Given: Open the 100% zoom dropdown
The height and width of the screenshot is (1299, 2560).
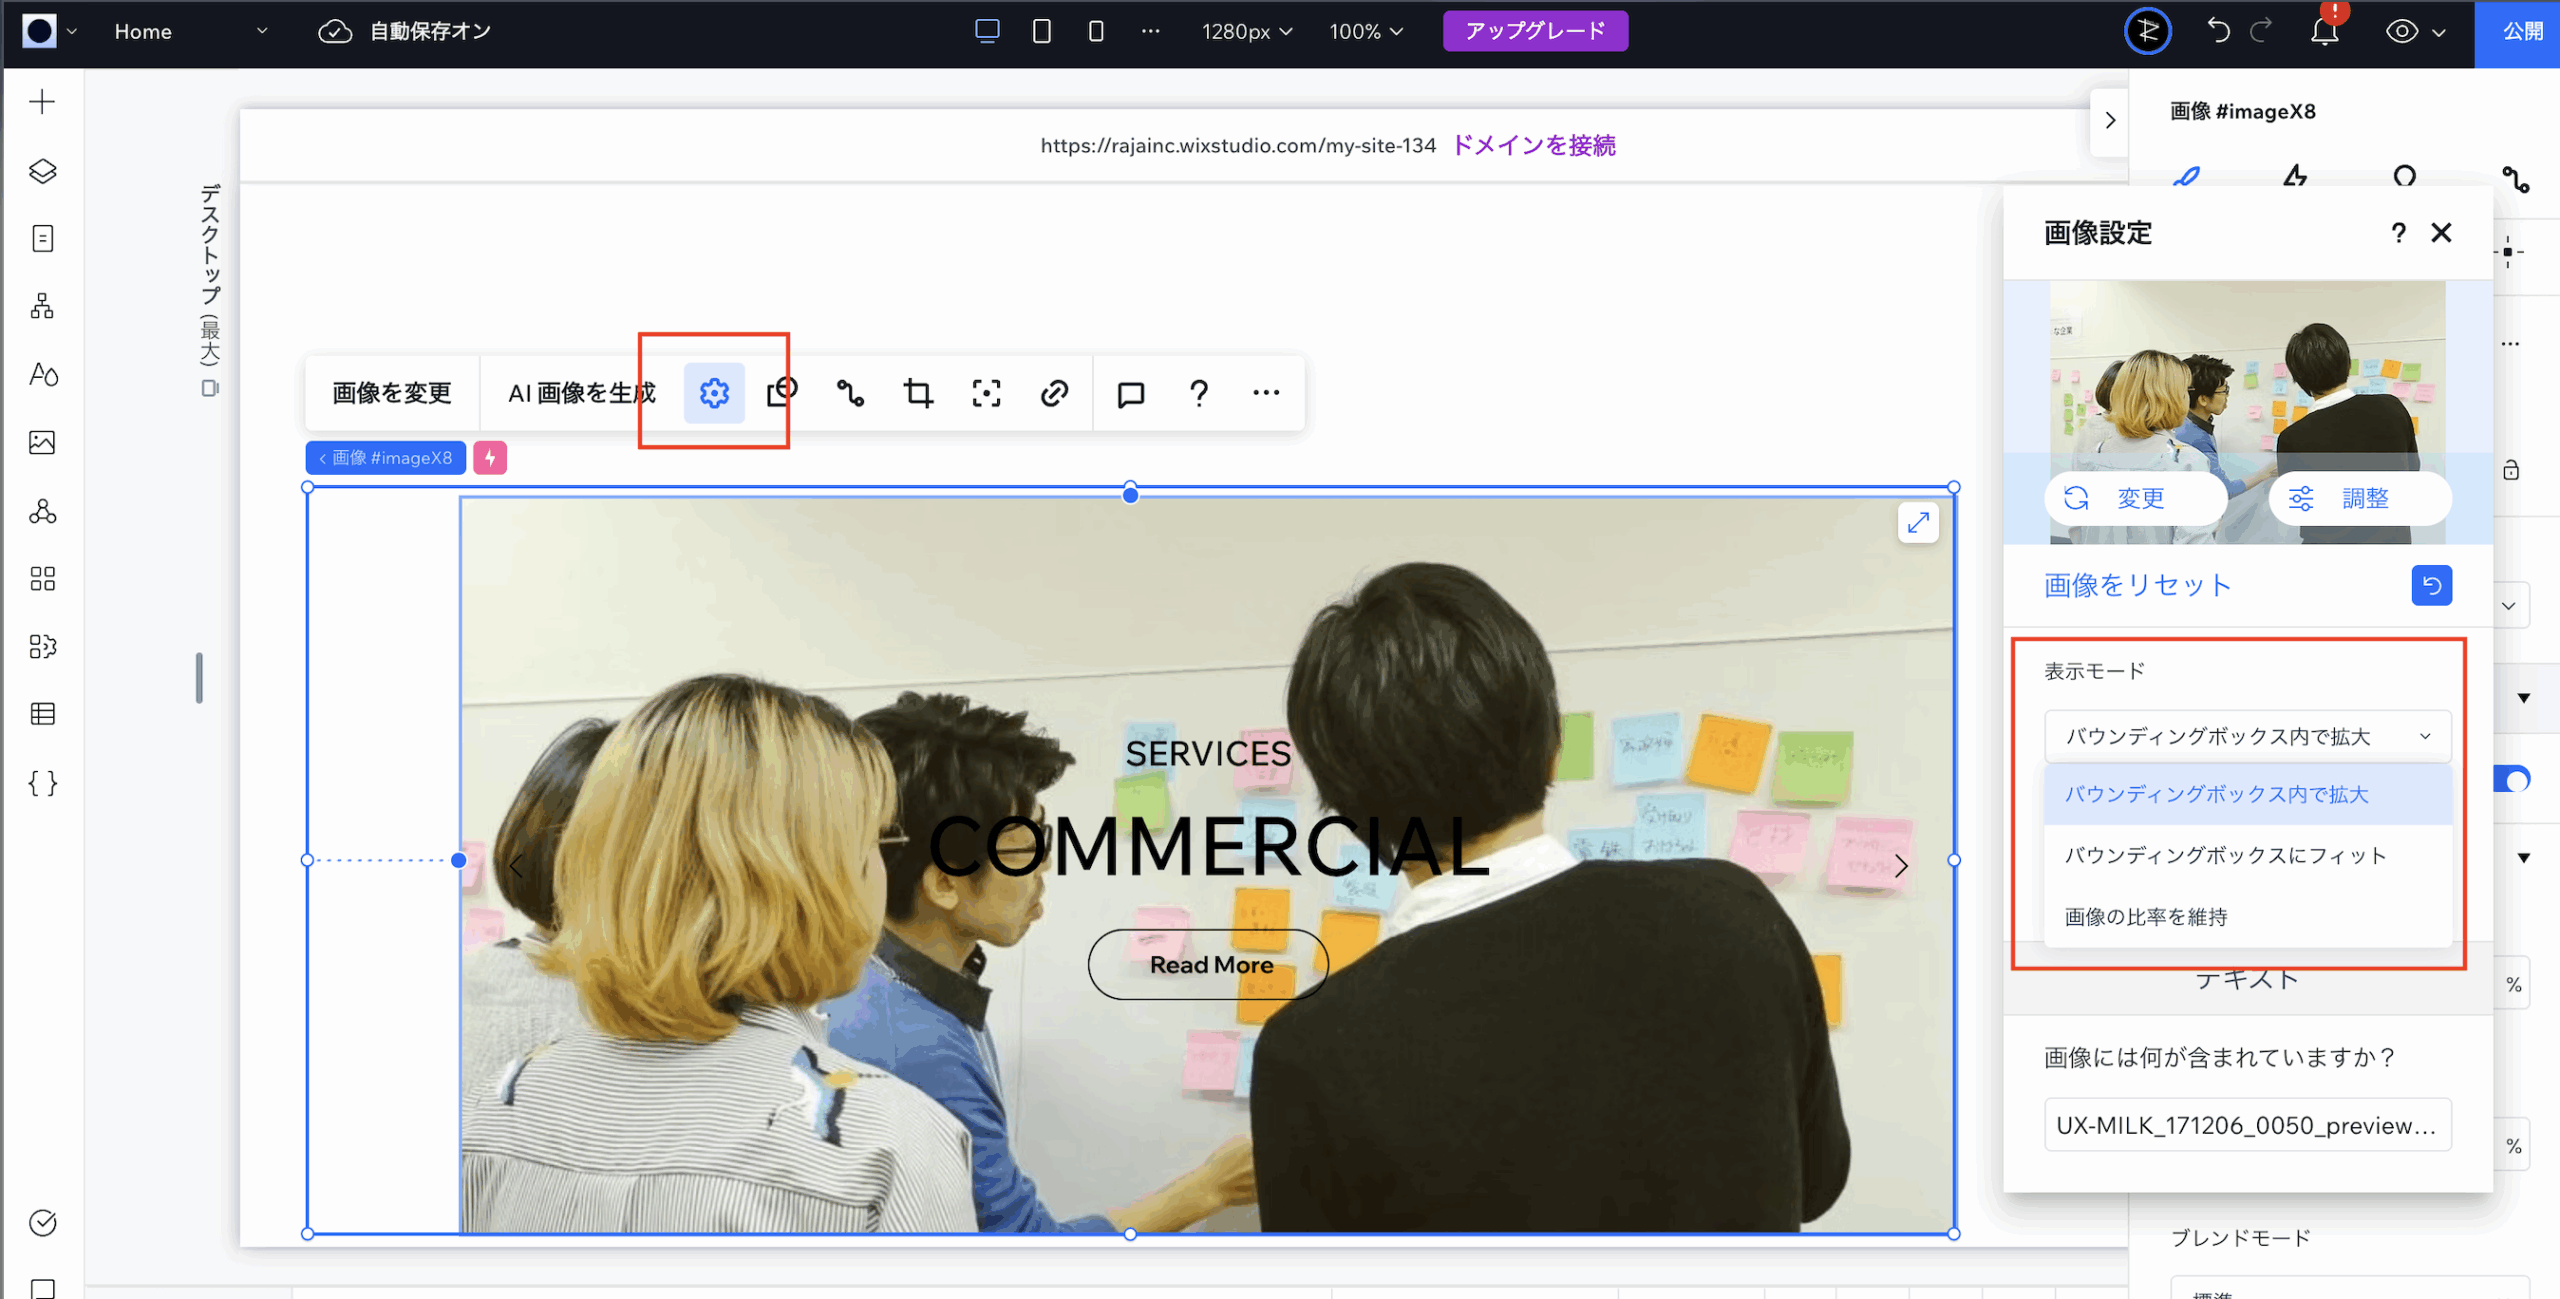Looking at the screenshot, I should point(1366,31).
